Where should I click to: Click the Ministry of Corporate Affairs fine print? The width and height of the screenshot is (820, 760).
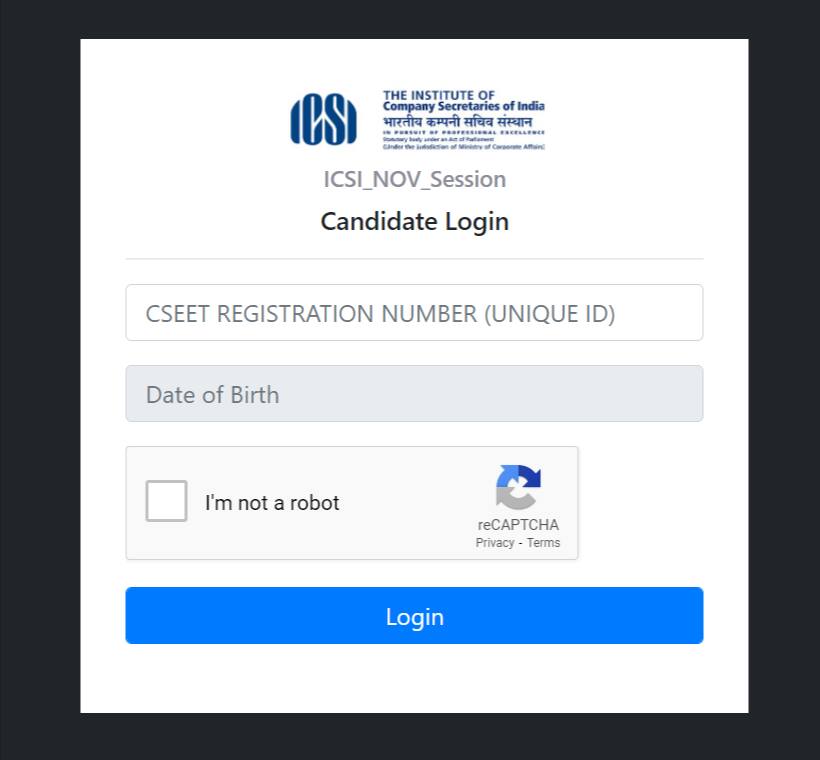(463, 147)
